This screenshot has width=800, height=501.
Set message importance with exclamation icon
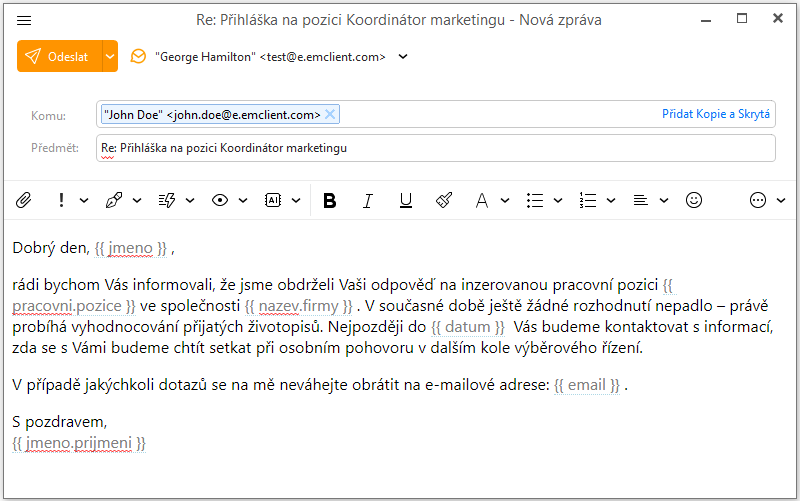point(61,200)
